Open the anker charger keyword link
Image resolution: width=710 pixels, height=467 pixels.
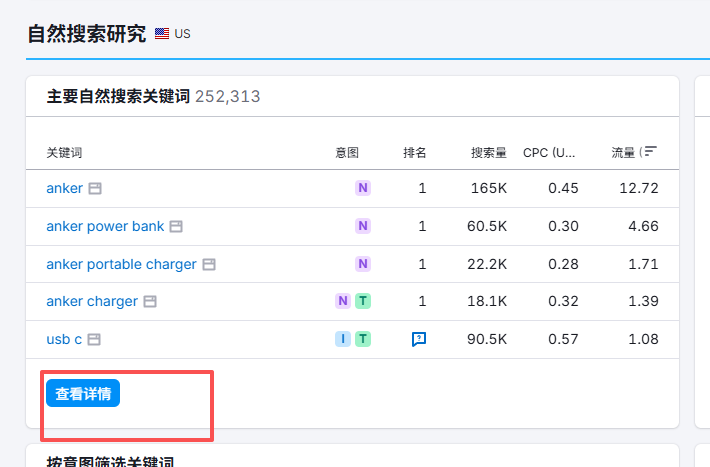point(92,301)
